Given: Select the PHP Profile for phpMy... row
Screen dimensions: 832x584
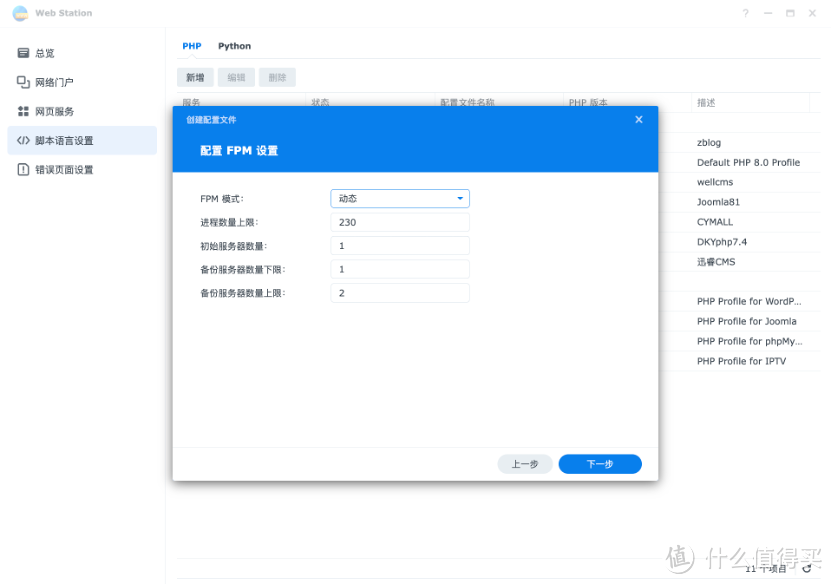Looking at the screenshot, I should coord(749,341).
